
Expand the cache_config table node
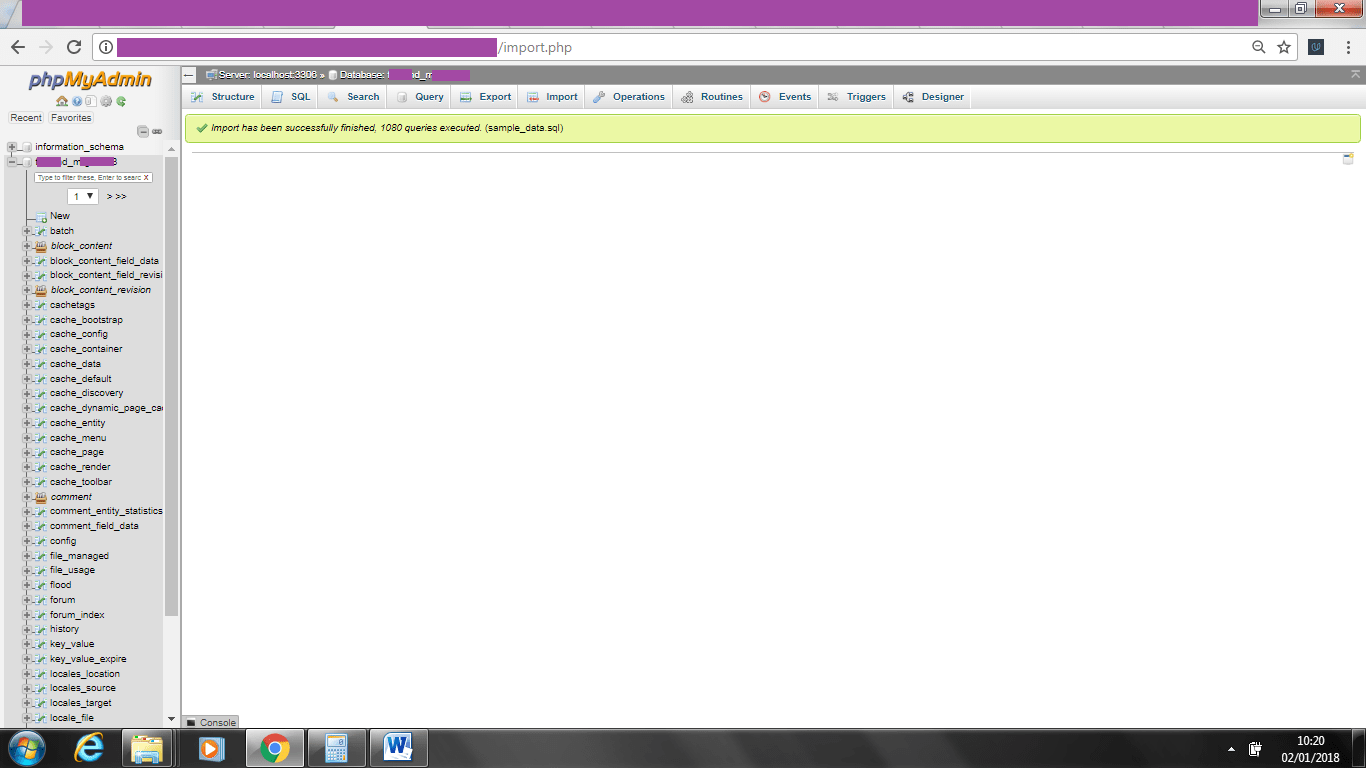27,334
